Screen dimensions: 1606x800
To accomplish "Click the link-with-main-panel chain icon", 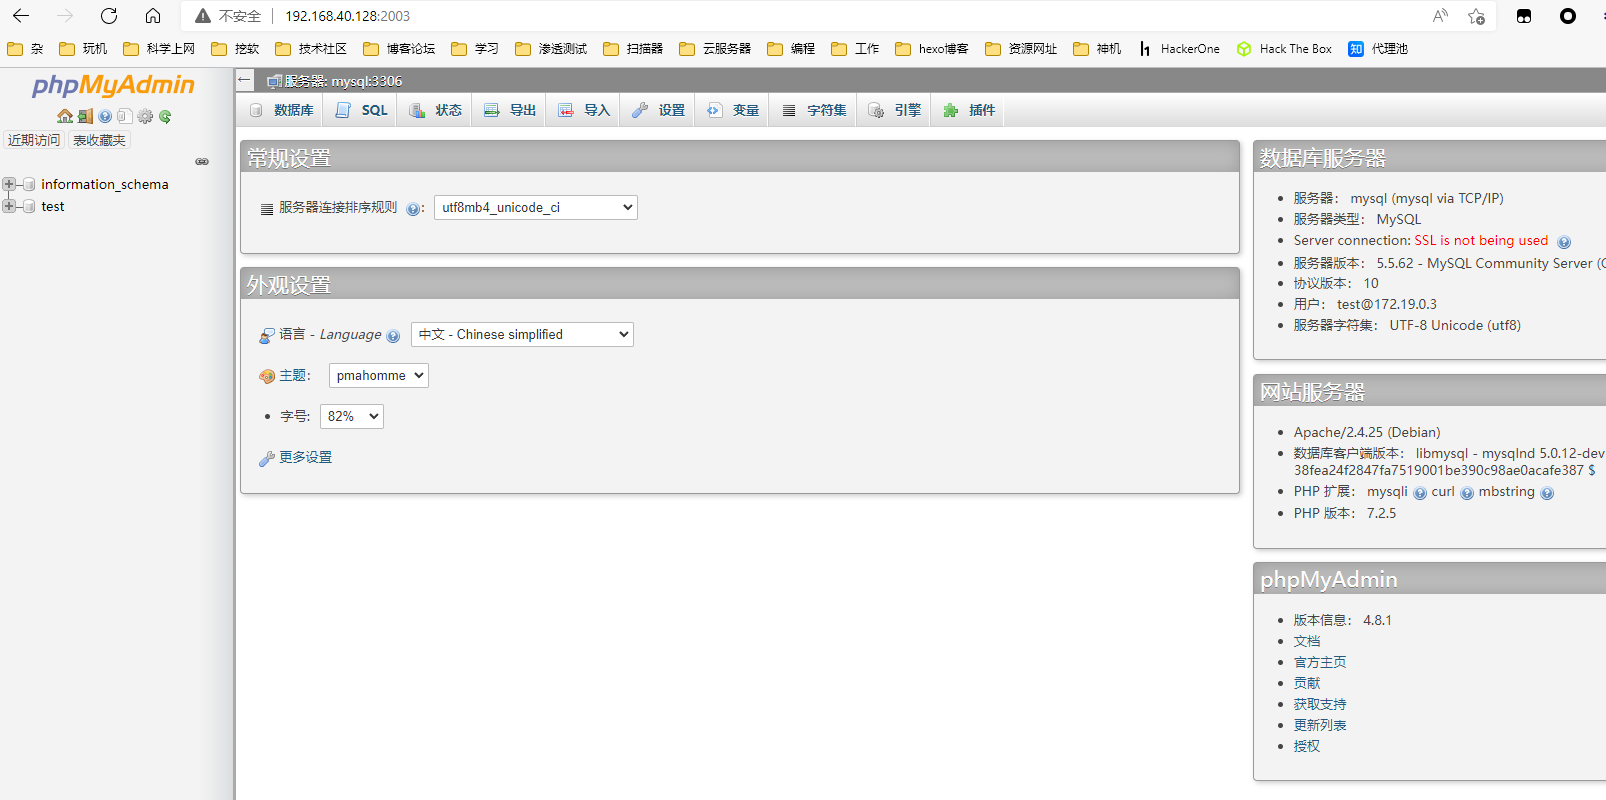I will [x=202, y=161].
